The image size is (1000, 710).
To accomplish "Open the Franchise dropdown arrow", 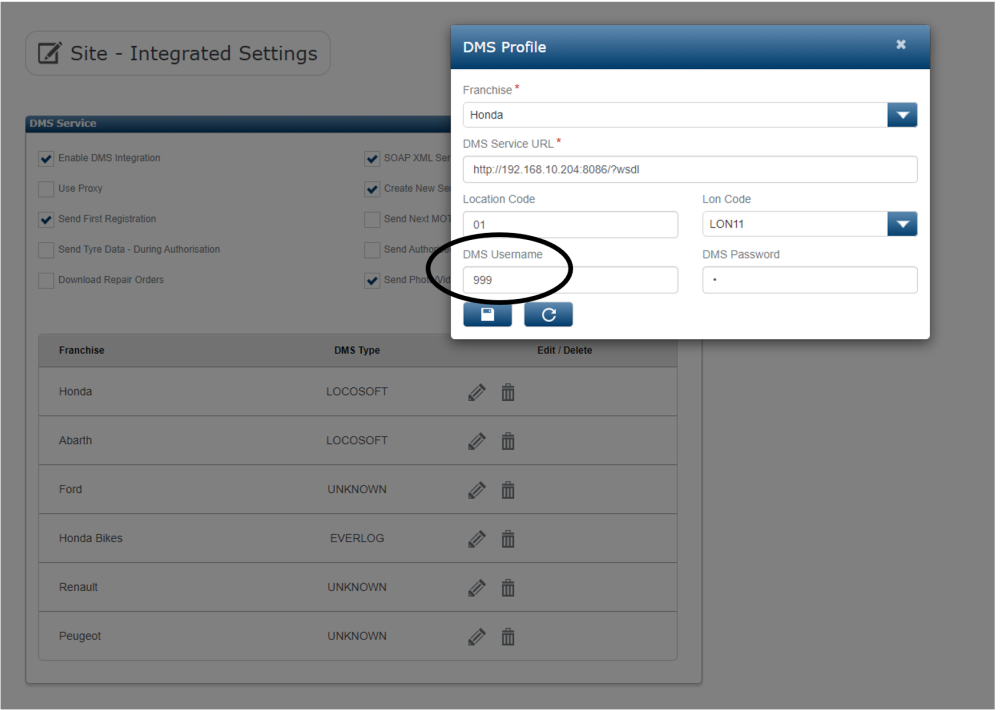I will pyautogui.click(x=902, y=115).
